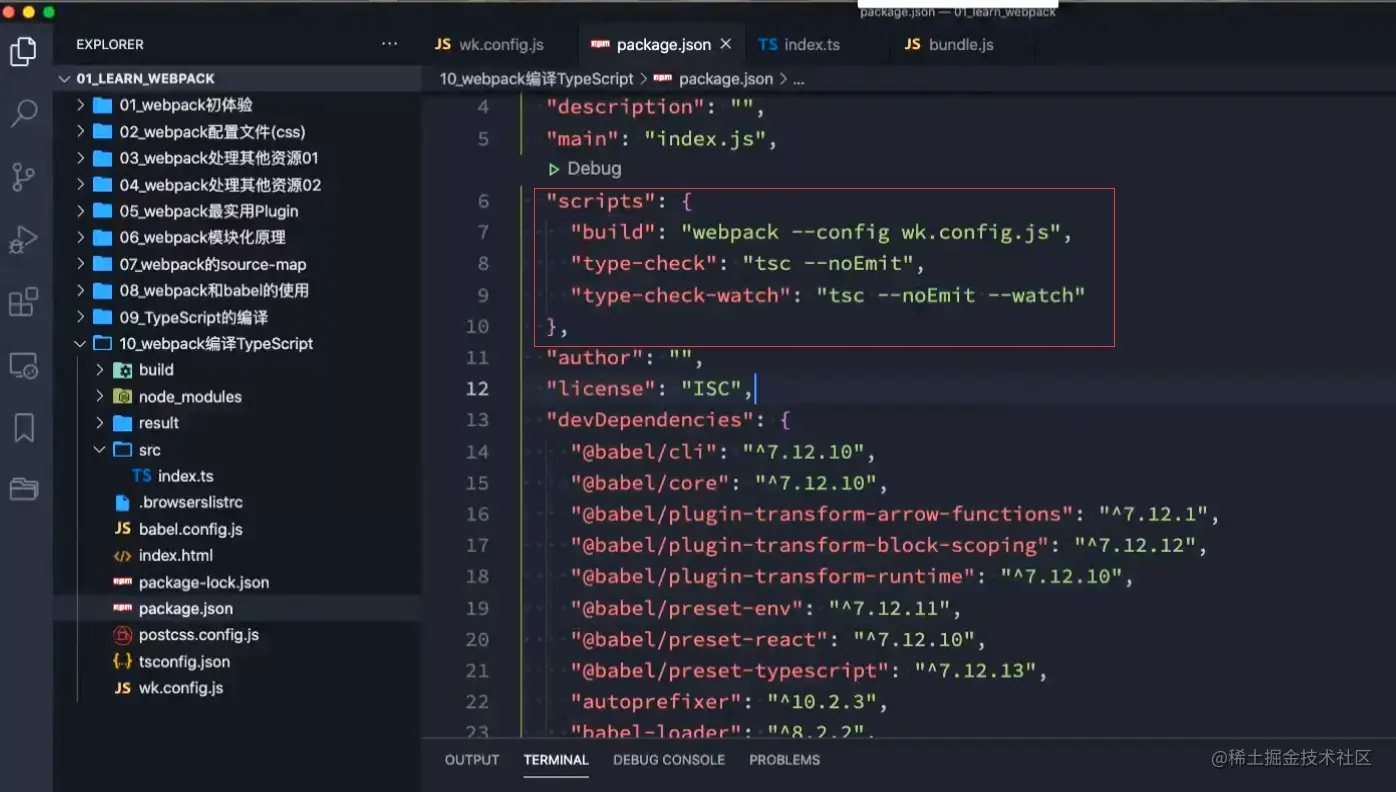The height and width of the screenshot is (792, 1396).
Task: Click the "devDependencies" key on line 13
Action: click(650, 420)
